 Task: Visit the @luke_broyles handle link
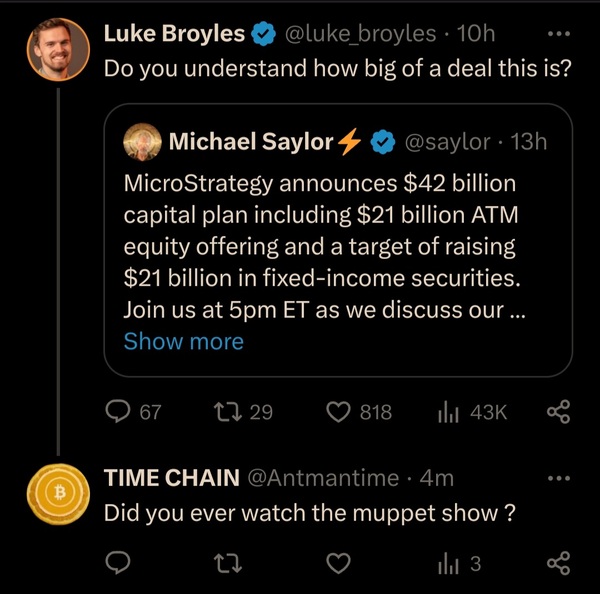tap(360, 34)
